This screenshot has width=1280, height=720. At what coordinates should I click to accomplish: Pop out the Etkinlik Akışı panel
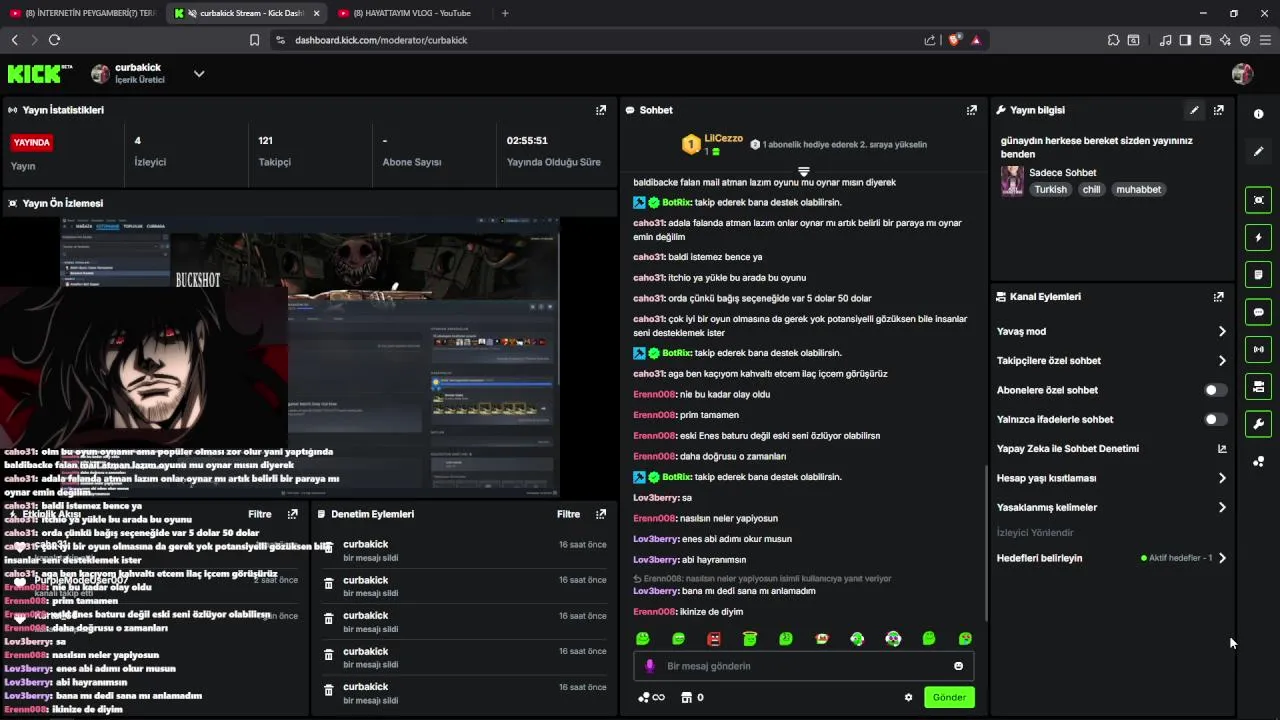click(x=292, y=514)
